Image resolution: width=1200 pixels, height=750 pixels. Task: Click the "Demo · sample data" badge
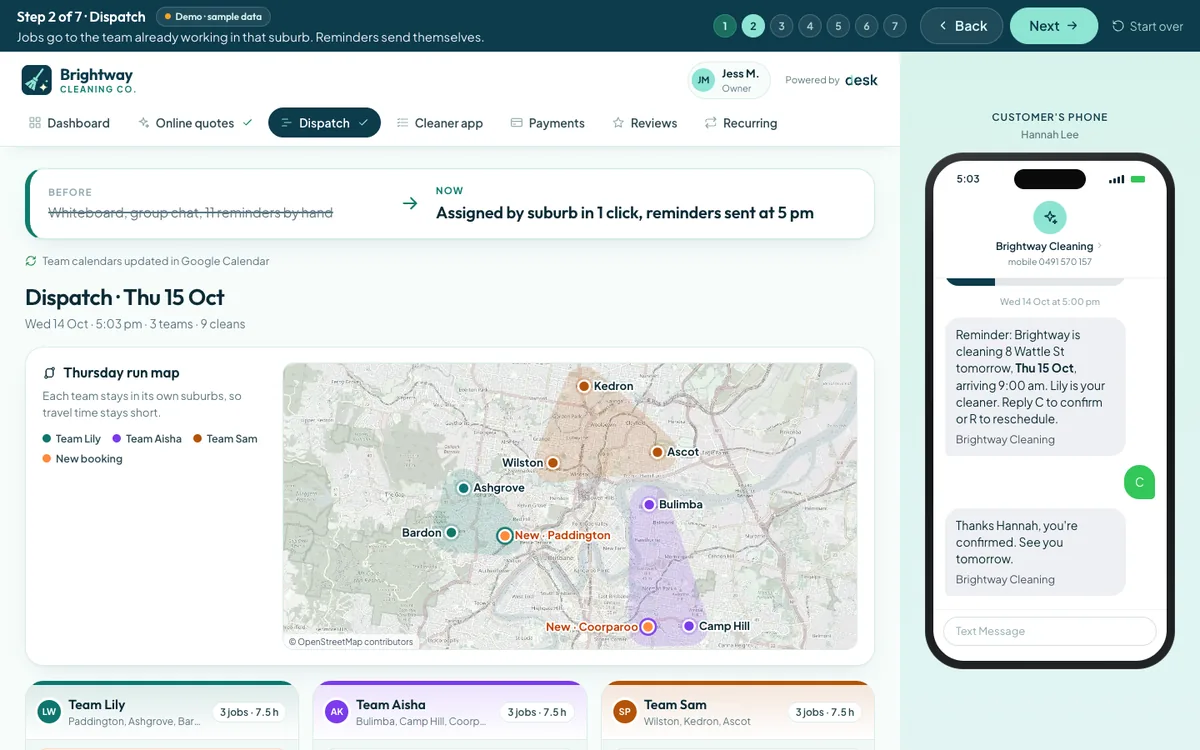click(213, 17)
